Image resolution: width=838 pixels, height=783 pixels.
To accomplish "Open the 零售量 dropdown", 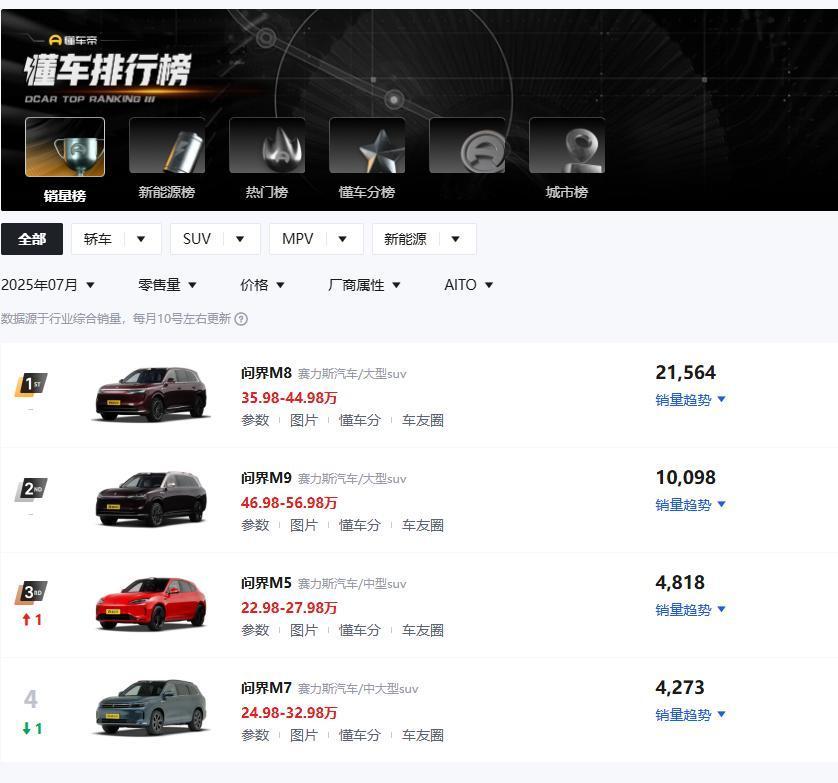I will click(x=167, y=285).
